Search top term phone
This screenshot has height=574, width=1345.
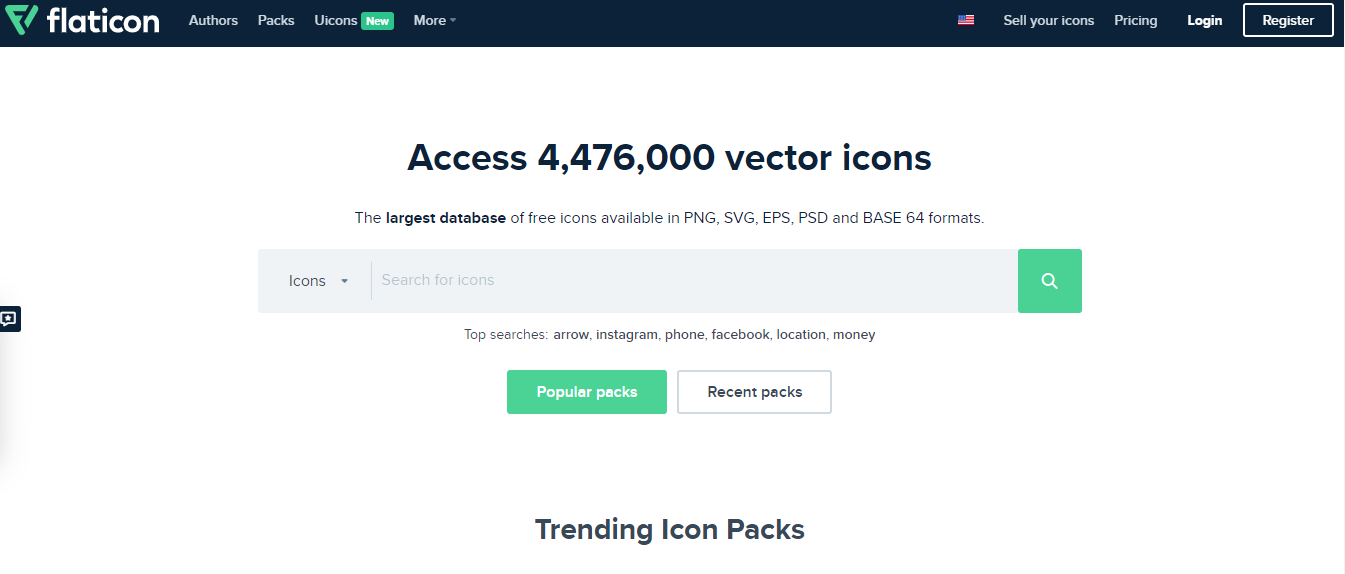[x=685, y=335]
